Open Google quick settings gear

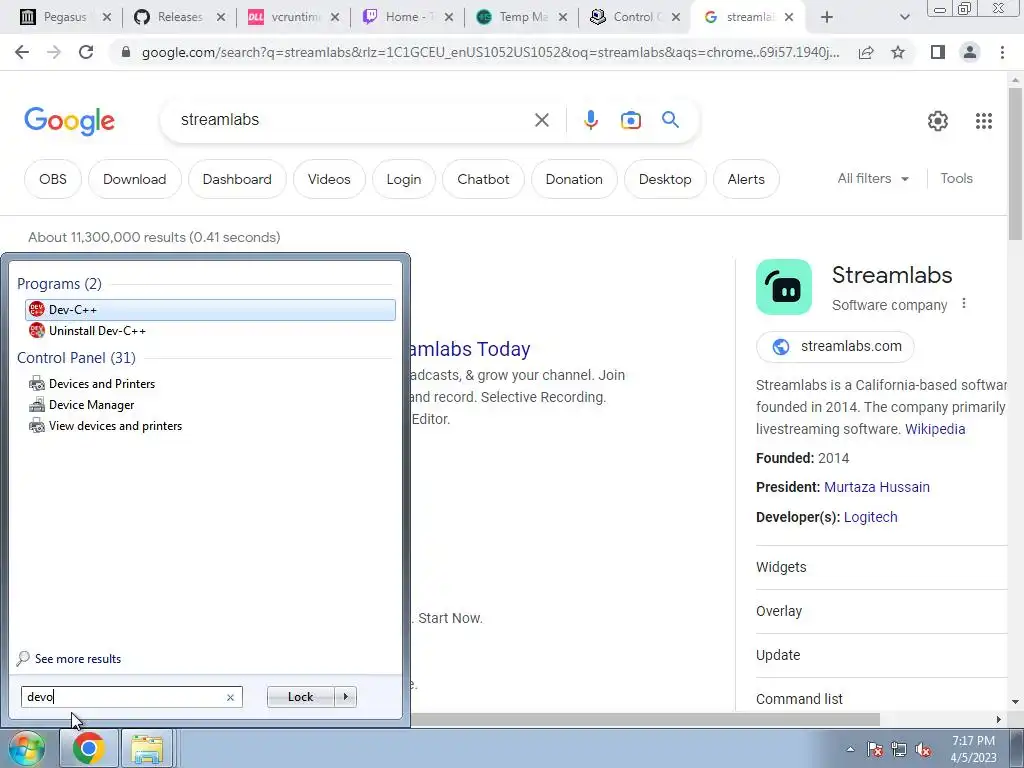point(938,121)
